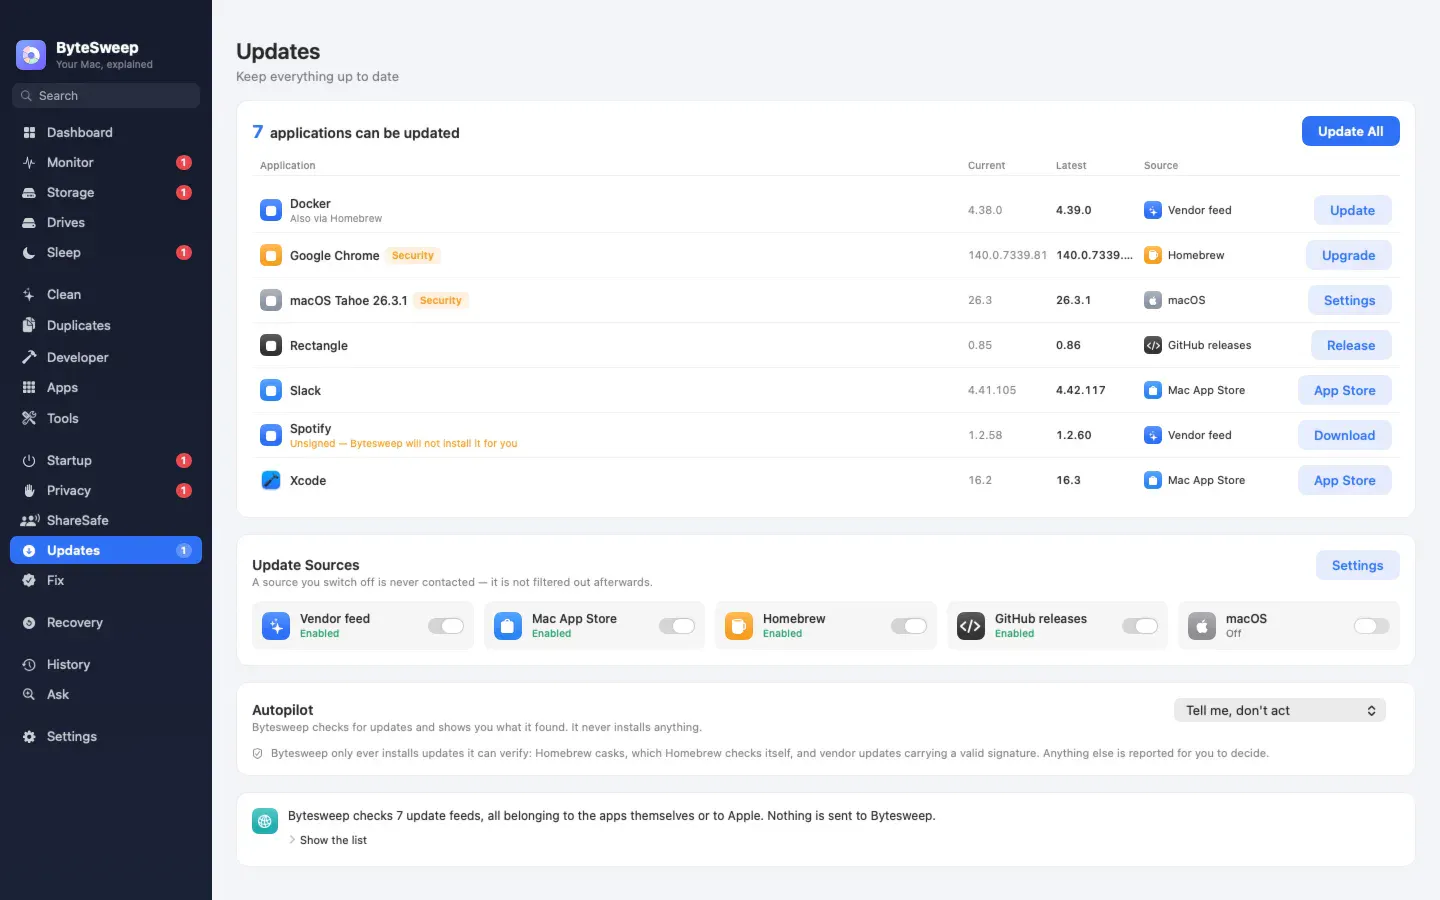1440x900 pixels.
Task: Click the Google Chrome app icon
Action: (271, 255)
